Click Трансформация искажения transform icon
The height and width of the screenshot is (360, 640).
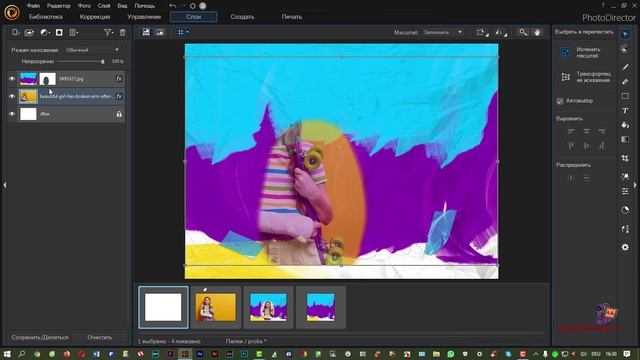tap(565, 77)
